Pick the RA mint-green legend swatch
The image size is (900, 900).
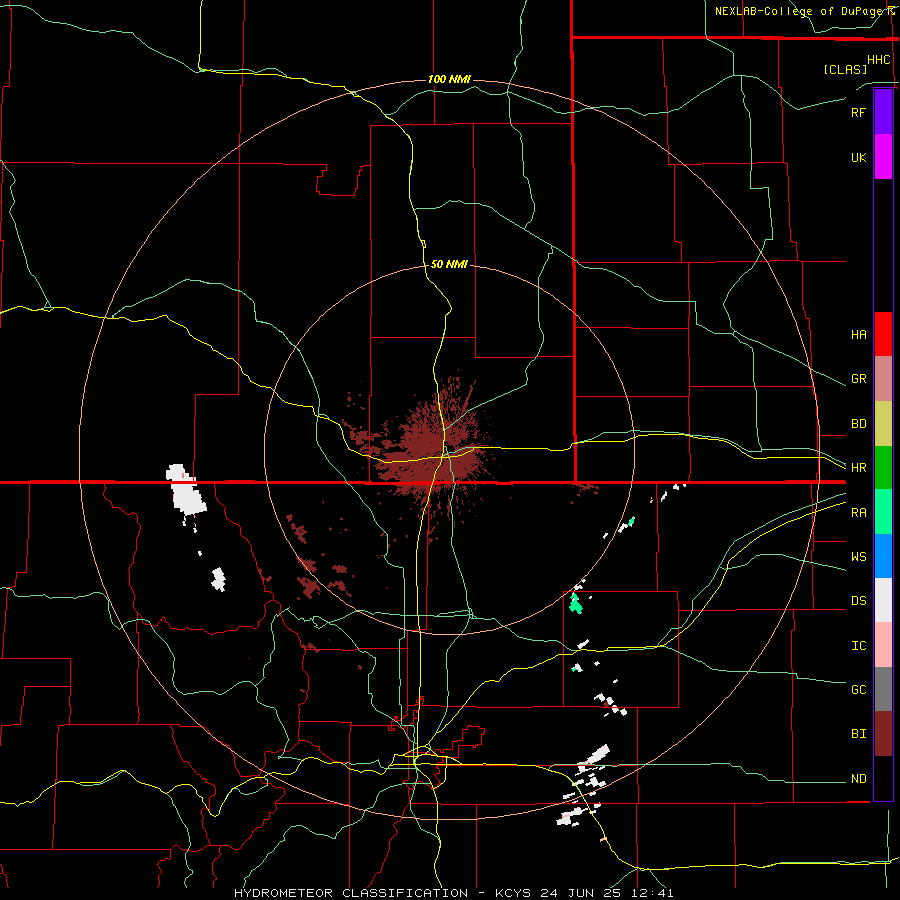click(883, 512)
